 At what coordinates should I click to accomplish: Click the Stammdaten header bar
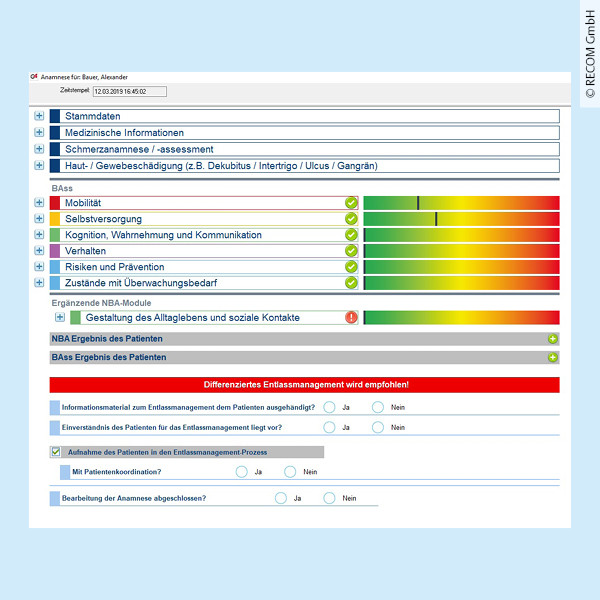(x=305, y=116)
